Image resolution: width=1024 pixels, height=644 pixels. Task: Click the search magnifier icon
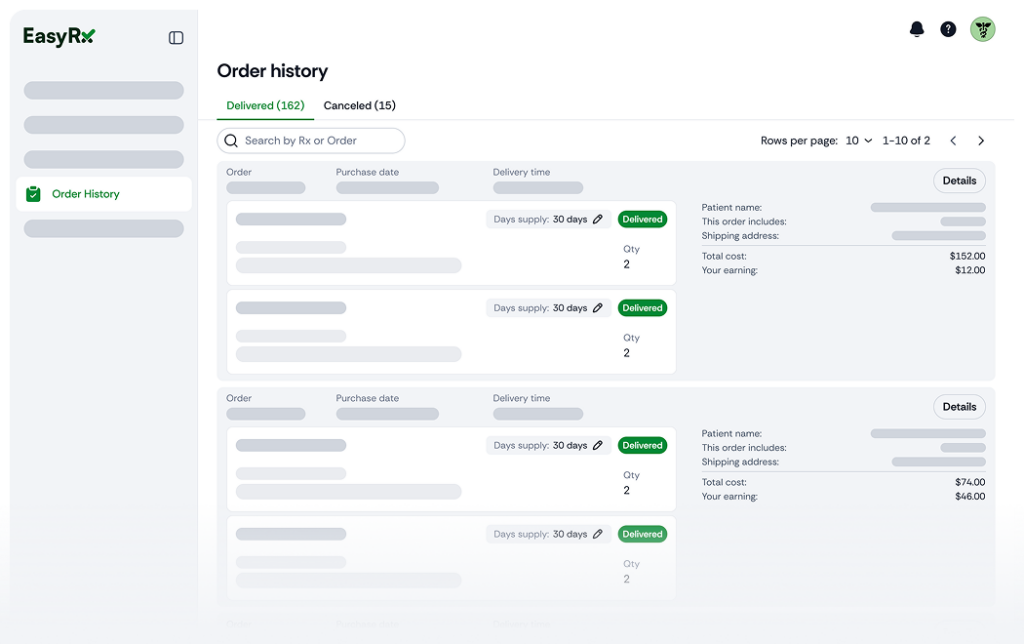(x=232, y=140)
